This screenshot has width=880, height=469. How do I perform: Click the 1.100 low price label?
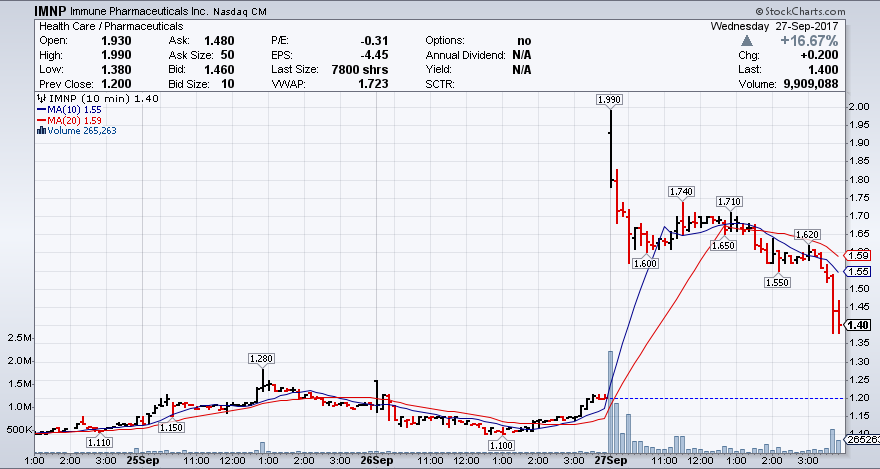click(x=501, y=444)
